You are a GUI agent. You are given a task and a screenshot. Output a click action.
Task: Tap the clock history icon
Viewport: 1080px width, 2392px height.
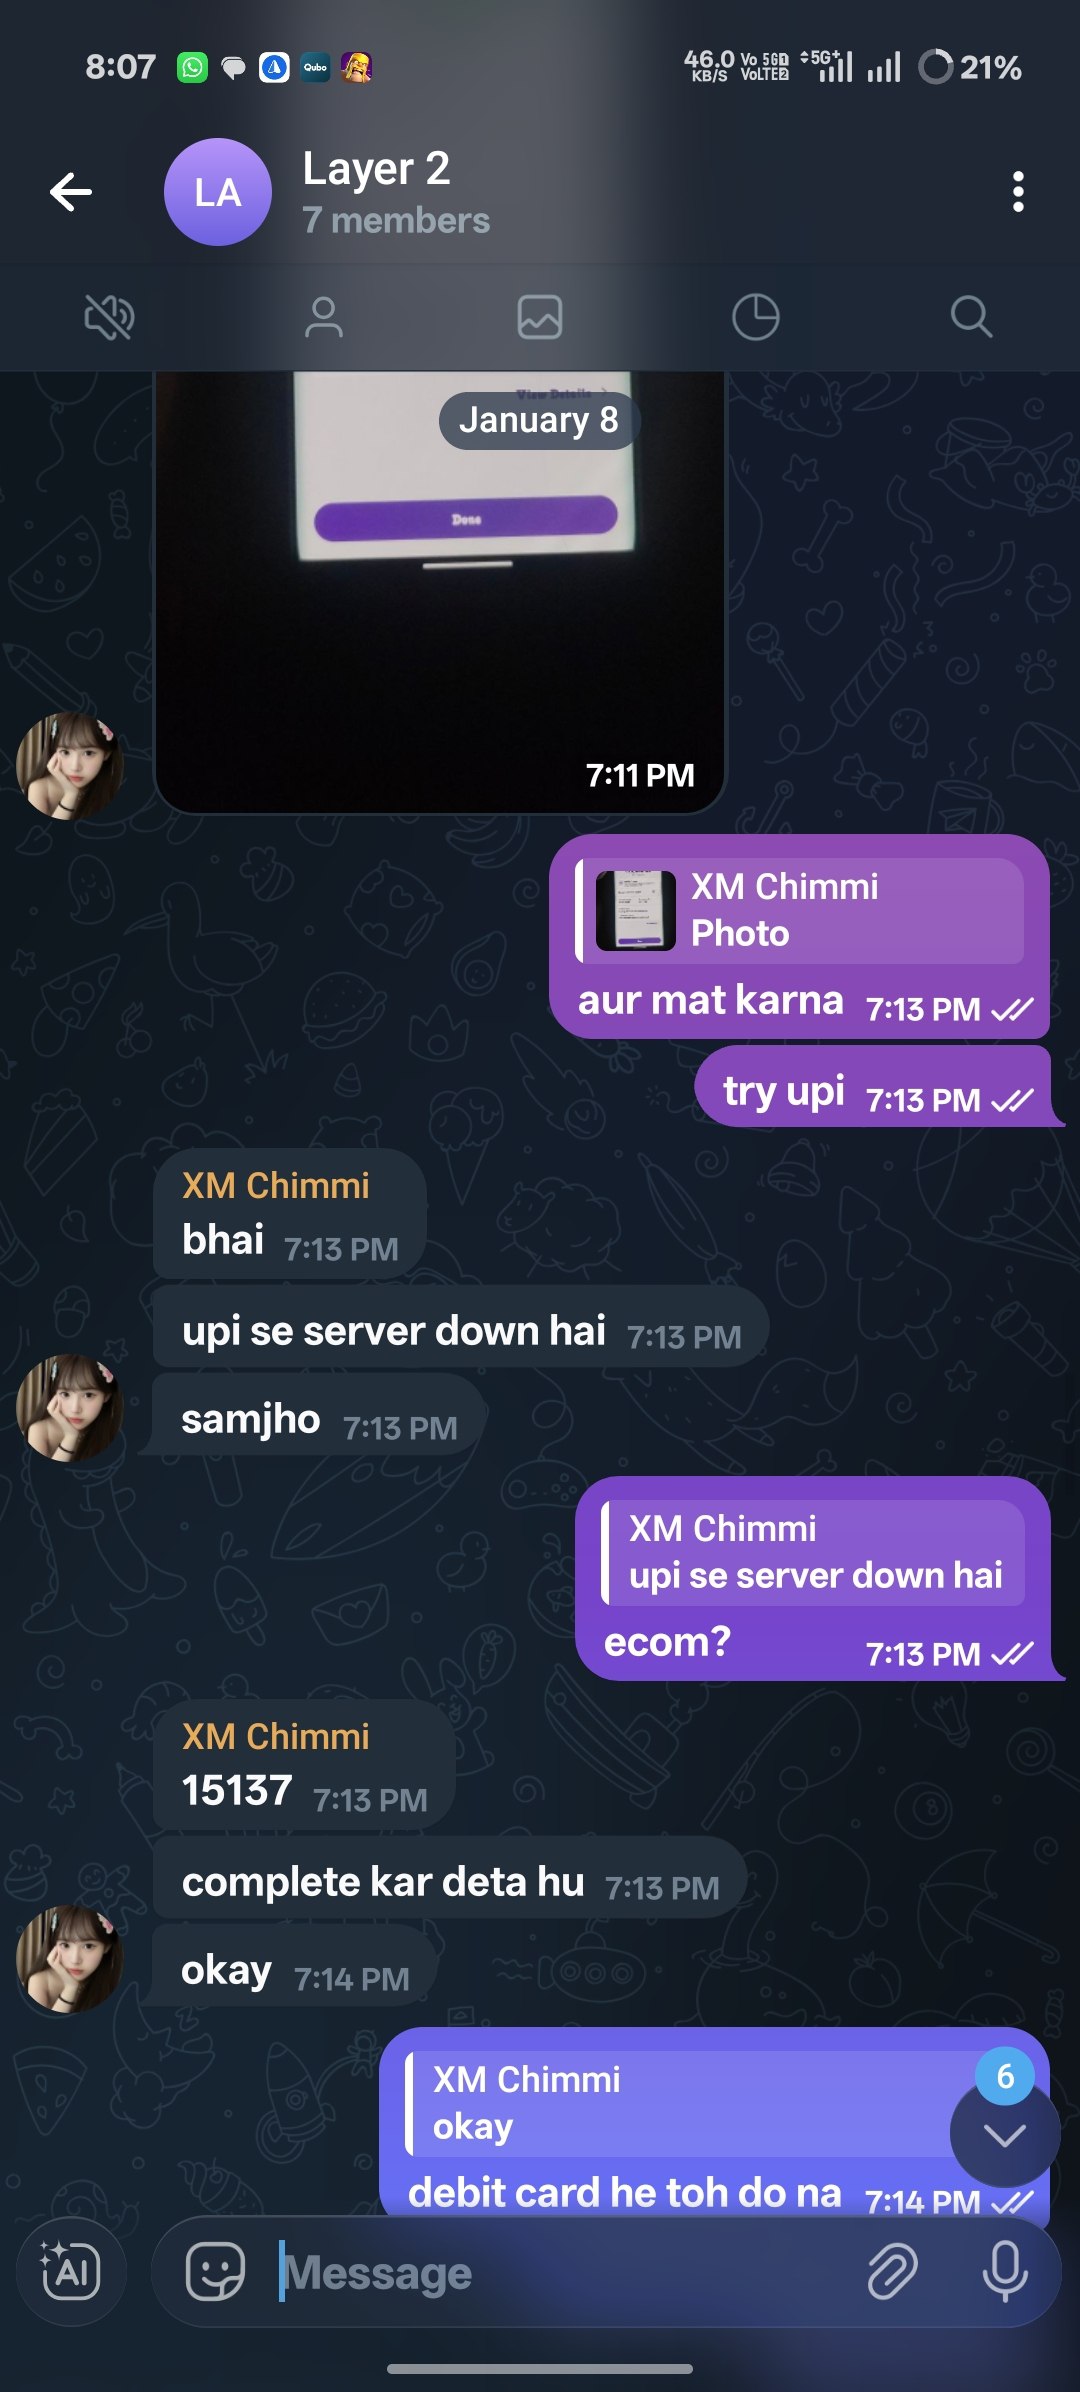tap(756, 318)
